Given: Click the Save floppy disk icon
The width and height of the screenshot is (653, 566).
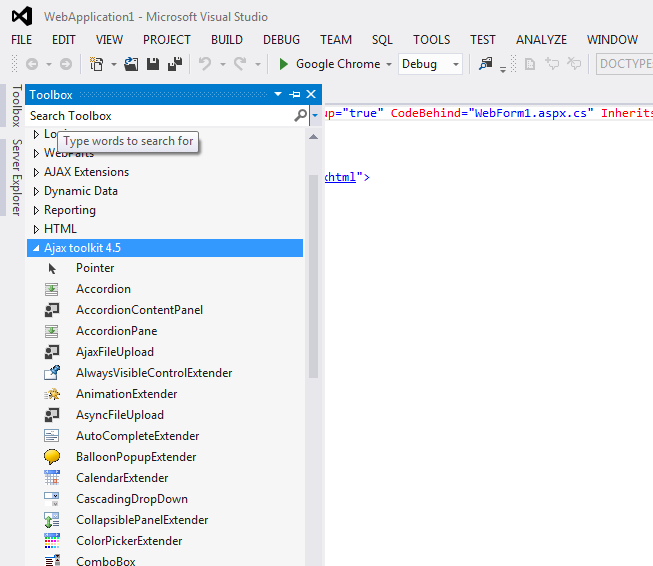Looking at the screenshot, I should (x=153, y=64).
